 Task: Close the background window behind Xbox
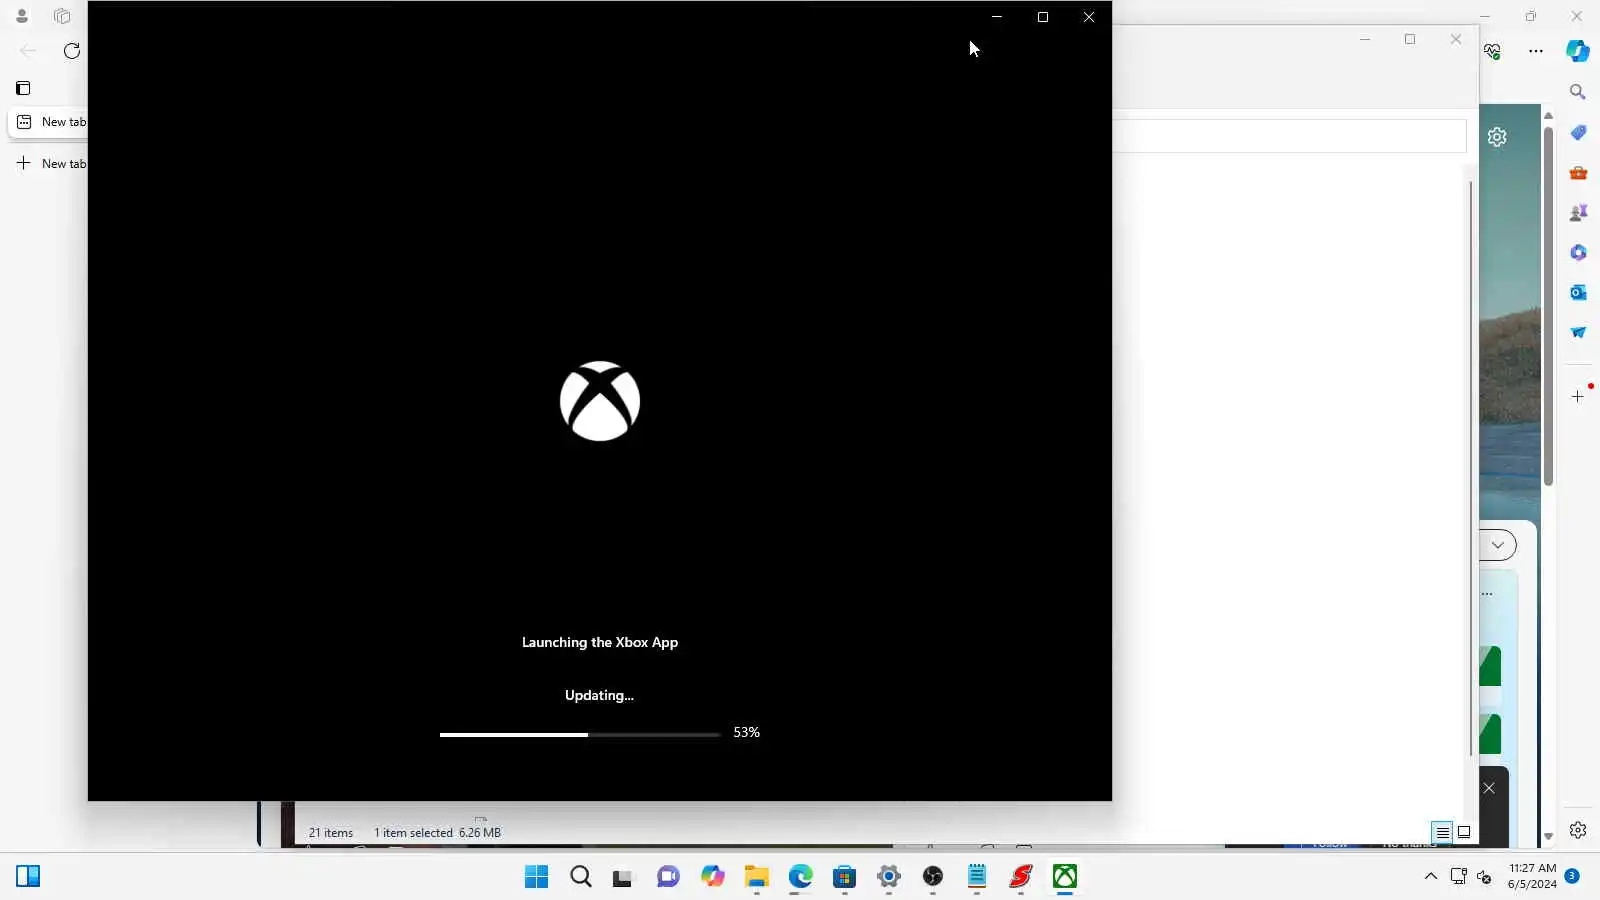point(1456,39)
